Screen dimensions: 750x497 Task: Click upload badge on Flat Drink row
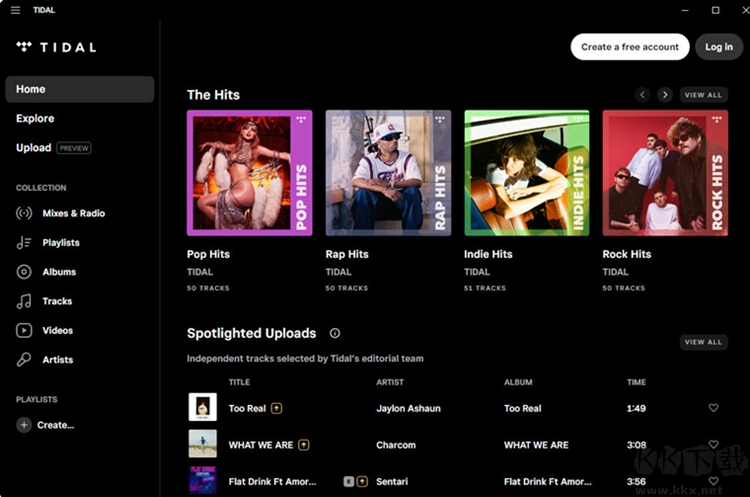click(x=363, y=482)
